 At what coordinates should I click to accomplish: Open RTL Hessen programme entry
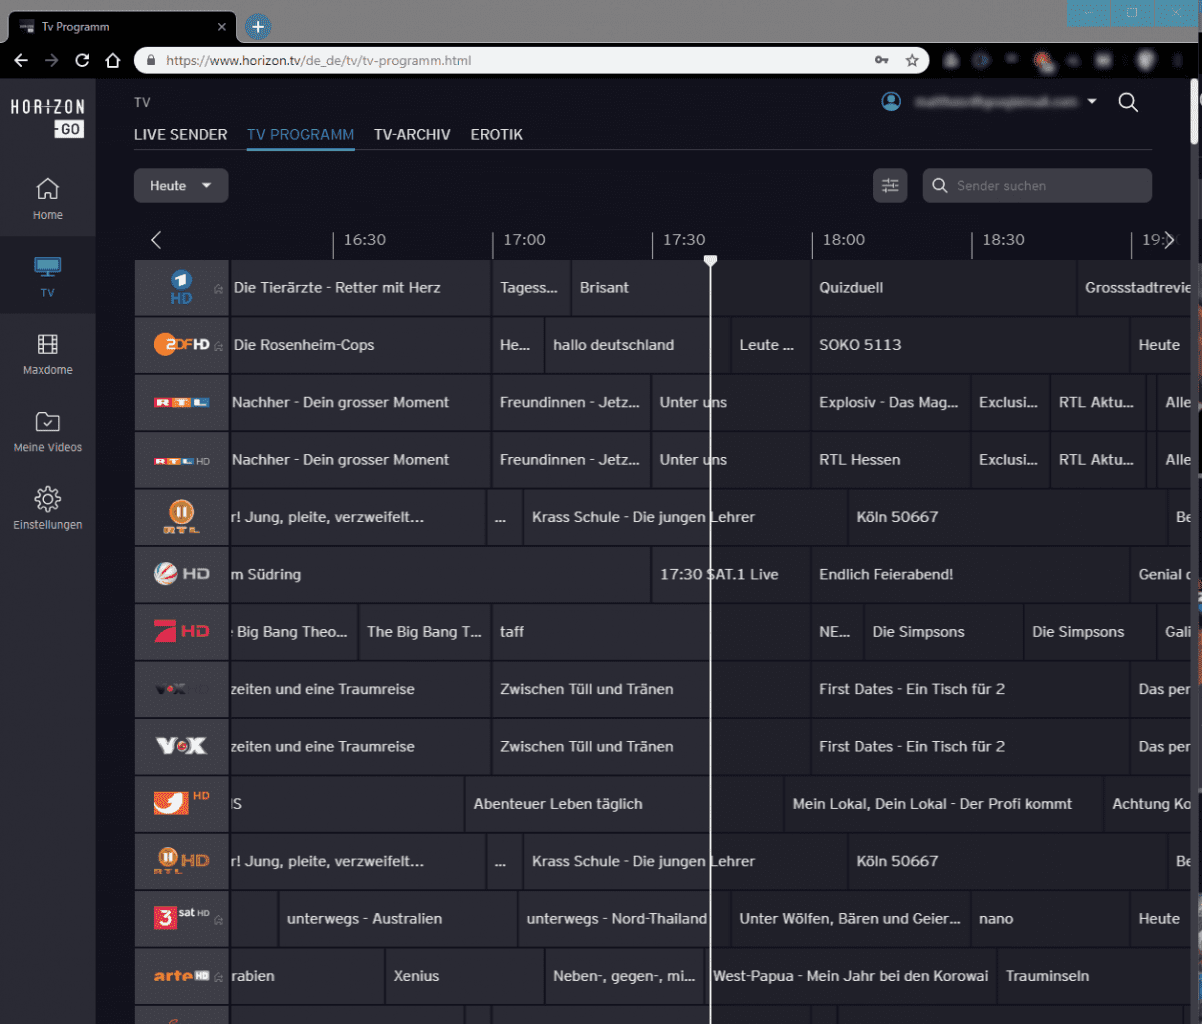pos(890,460)
